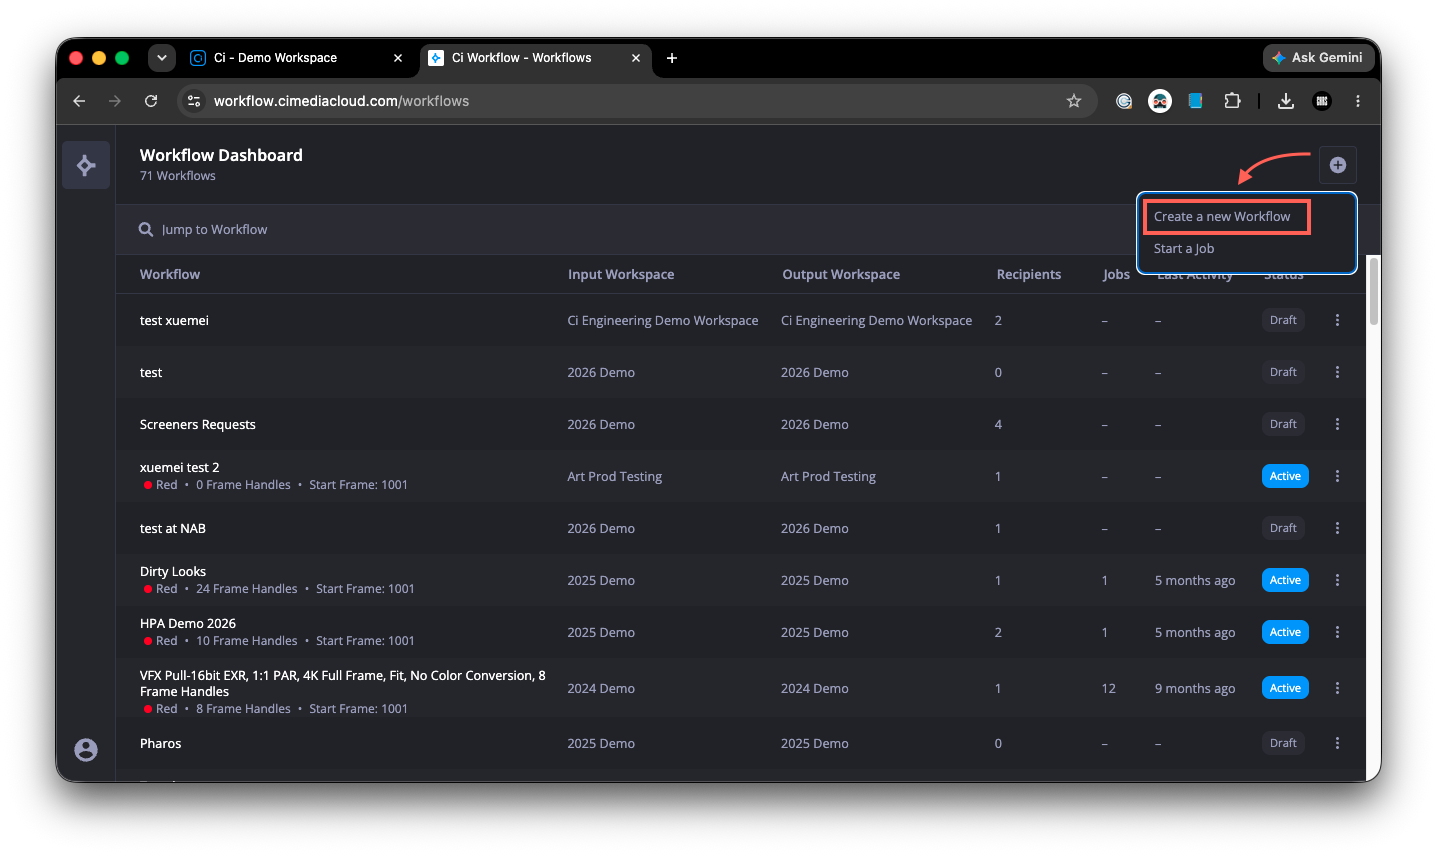Screen dimensions: 1437x856
Task: Click the Ask Gemini button
Action: [x=1317, y=58]
